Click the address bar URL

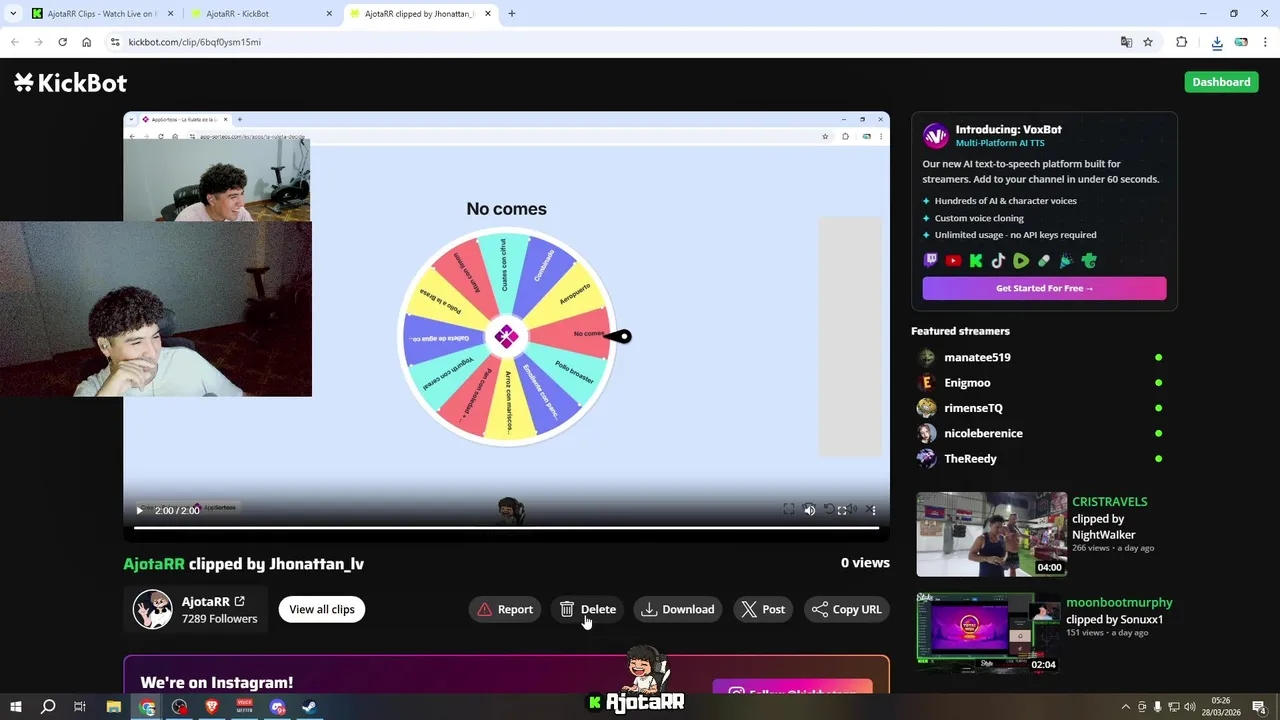click(194, 42)
